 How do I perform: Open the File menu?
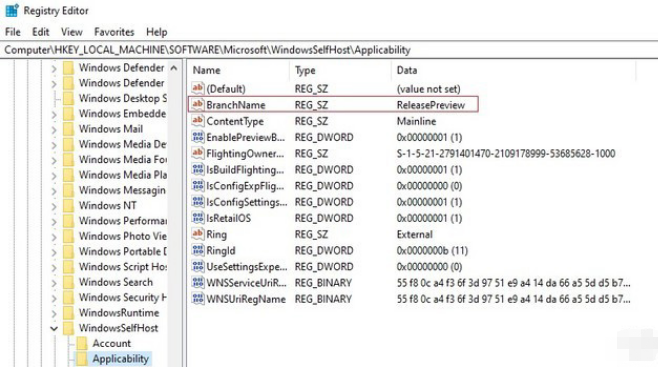click(x=13, y=32)
